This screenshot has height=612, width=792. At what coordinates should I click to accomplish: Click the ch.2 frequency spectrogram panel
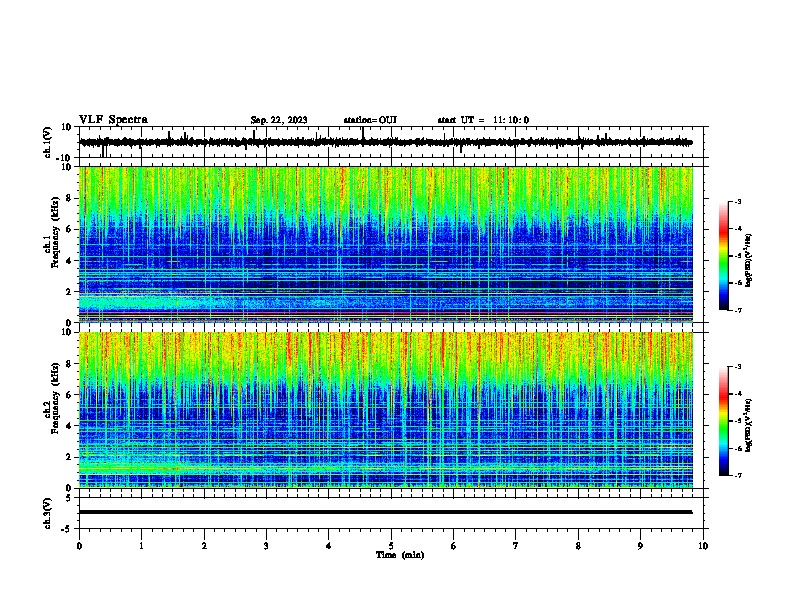386,410
